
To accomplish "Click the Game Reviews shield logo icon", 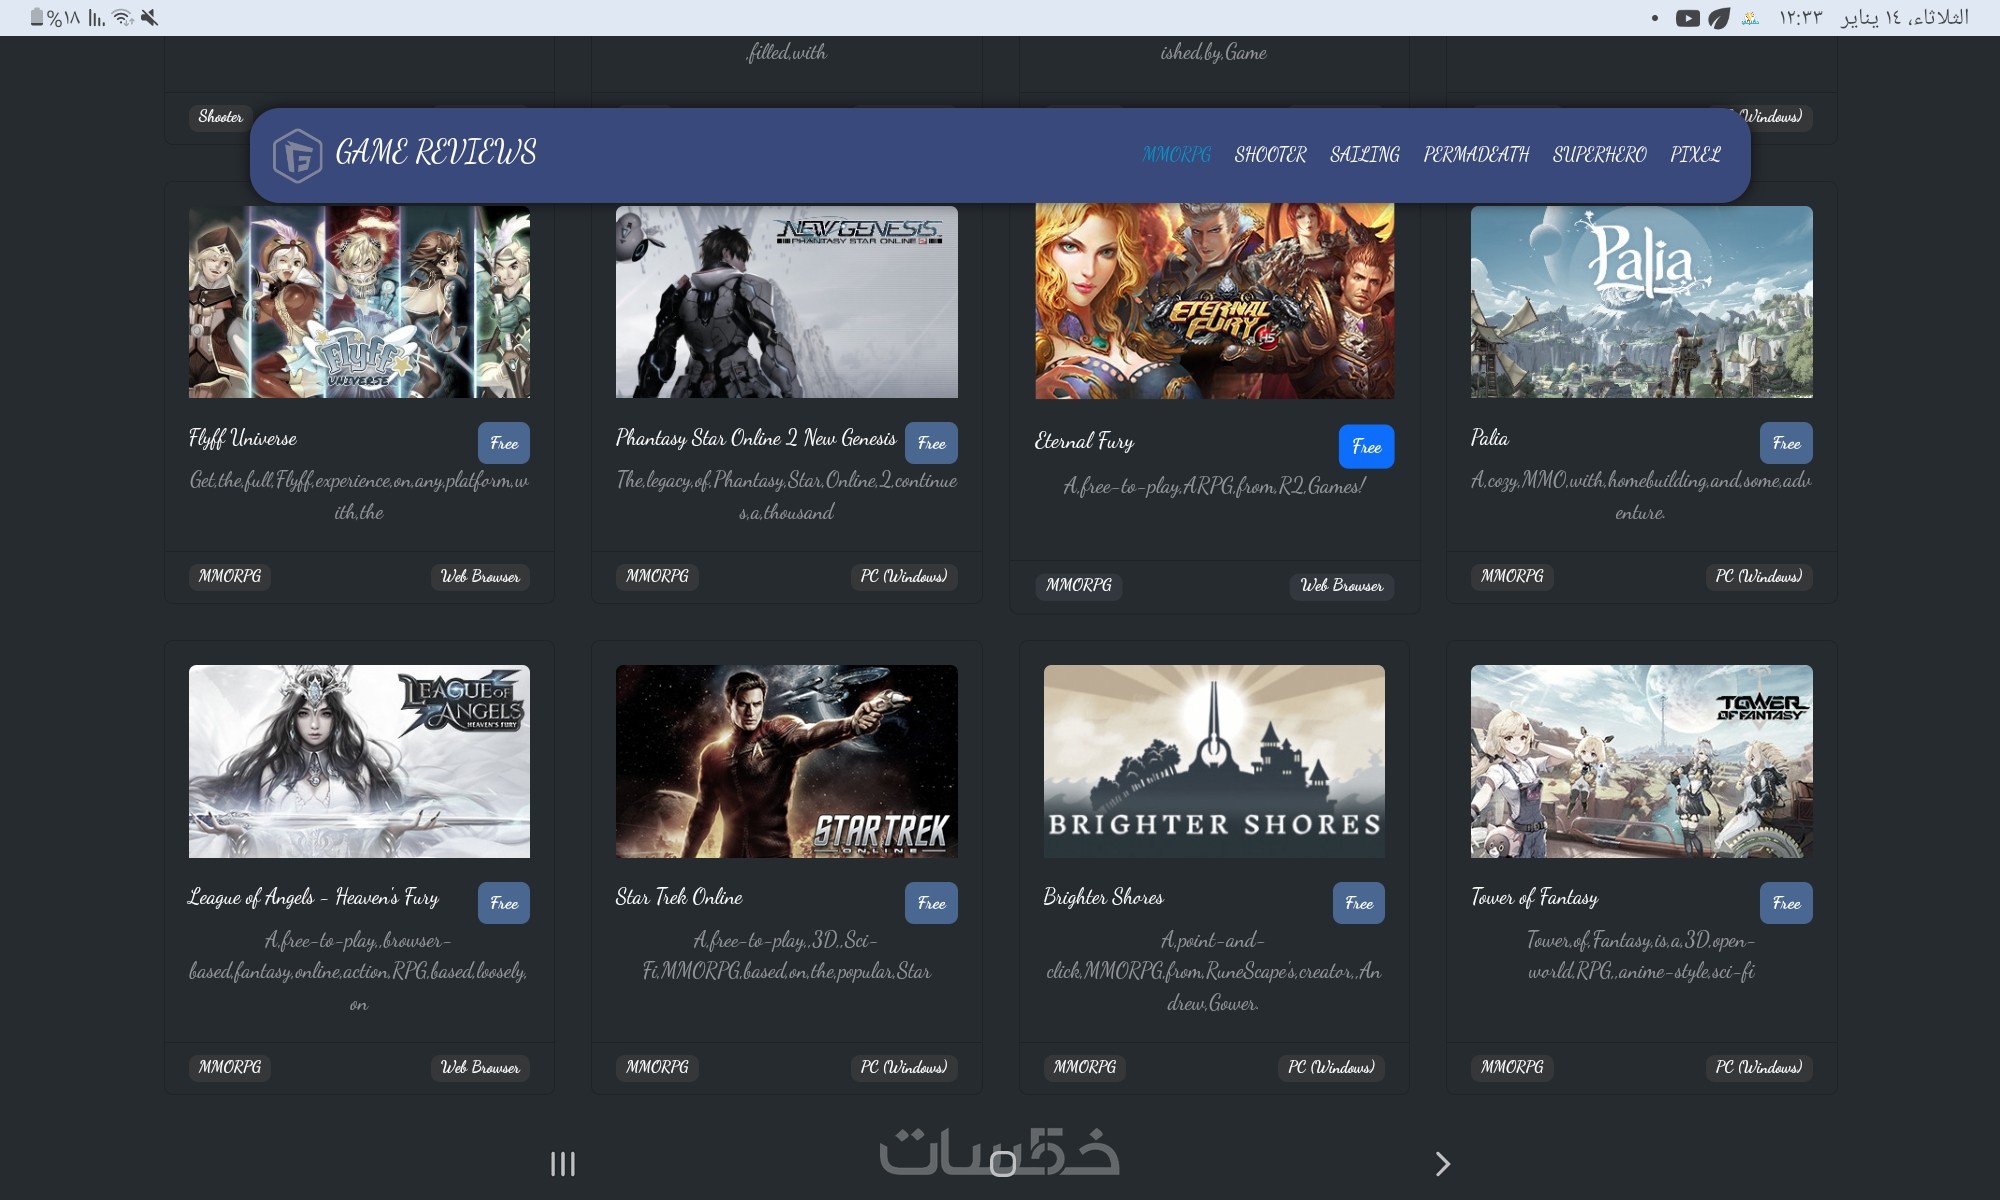I will pos(297,155).
